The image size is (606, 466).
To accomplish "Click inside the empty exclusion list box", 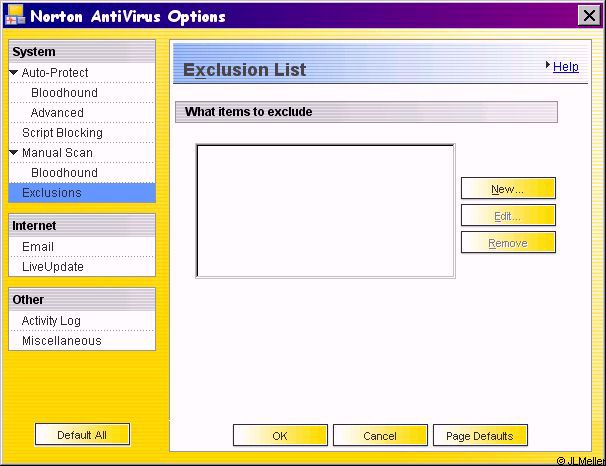I will pos(325,210).
